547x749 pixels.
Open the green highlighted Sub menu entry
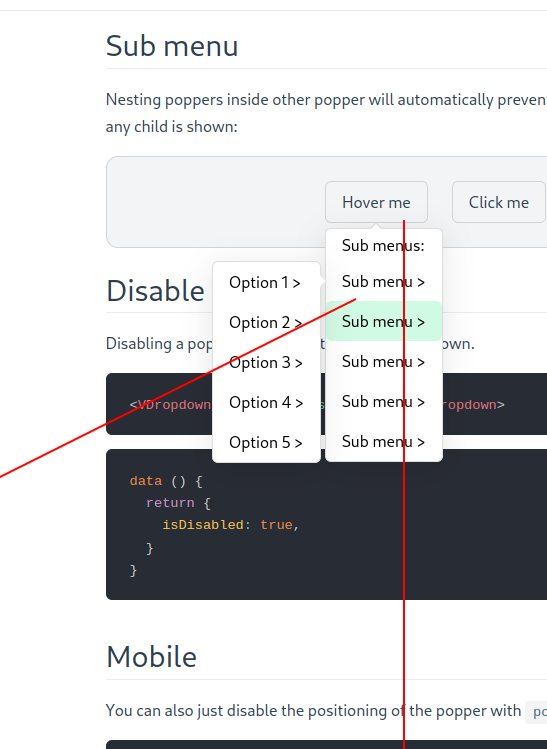[x=384, y=321]
